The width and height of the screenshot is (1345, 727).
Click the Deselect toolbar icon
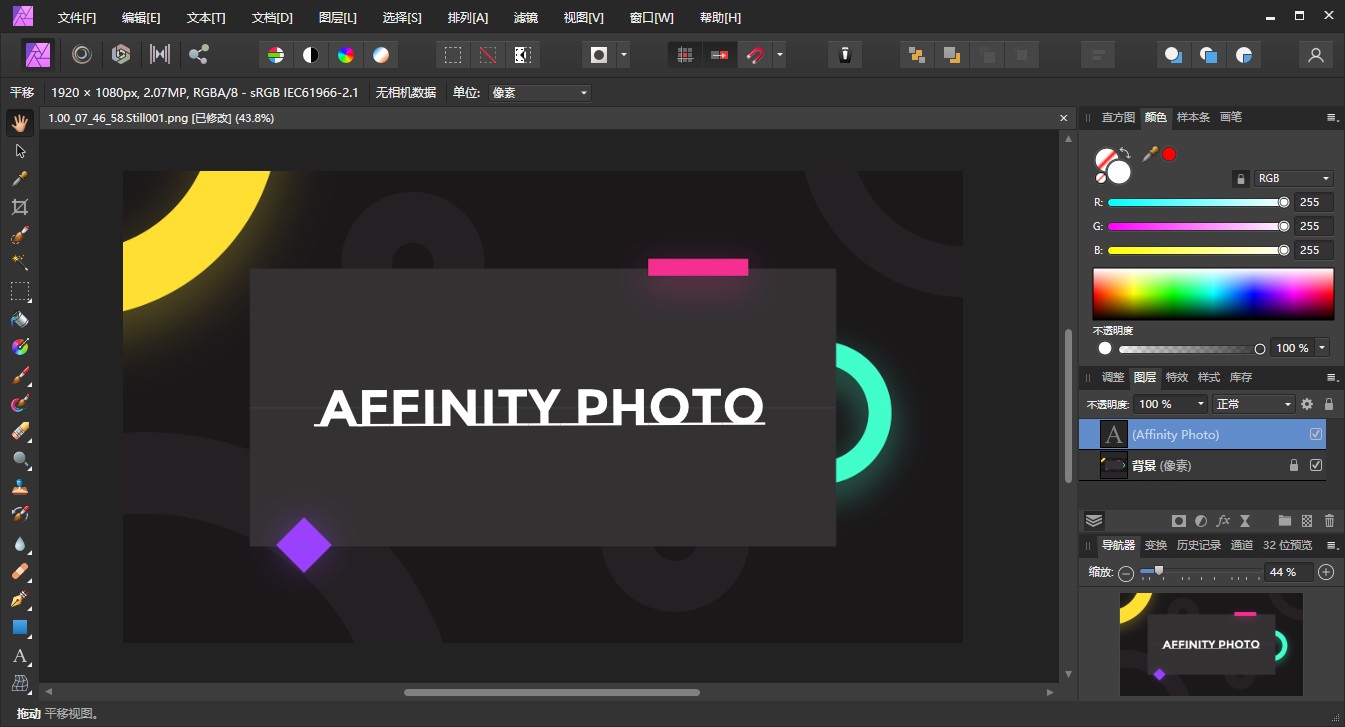[487, 55]
